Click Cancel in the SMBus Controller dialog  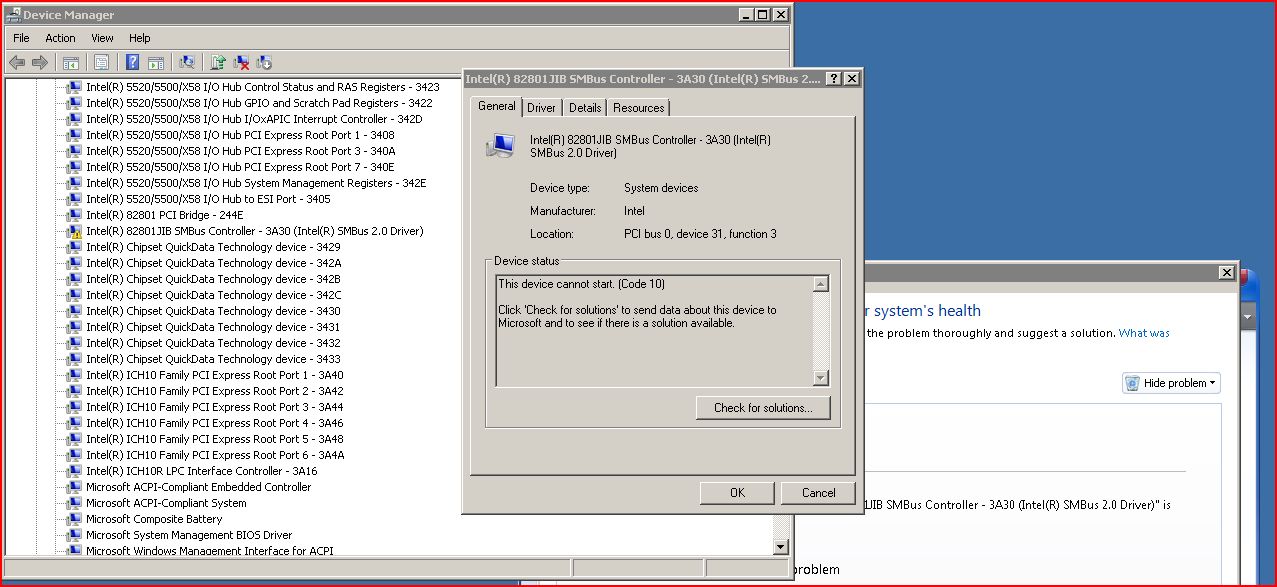point(819,493)
